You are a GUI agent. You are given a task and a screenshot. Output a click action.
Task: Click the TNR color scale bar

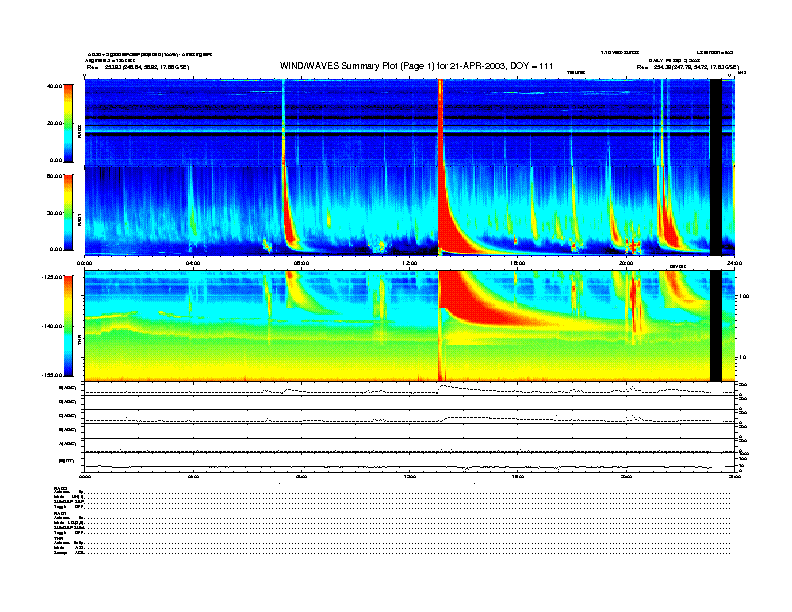pyautogui.click(x=68, y=326)
